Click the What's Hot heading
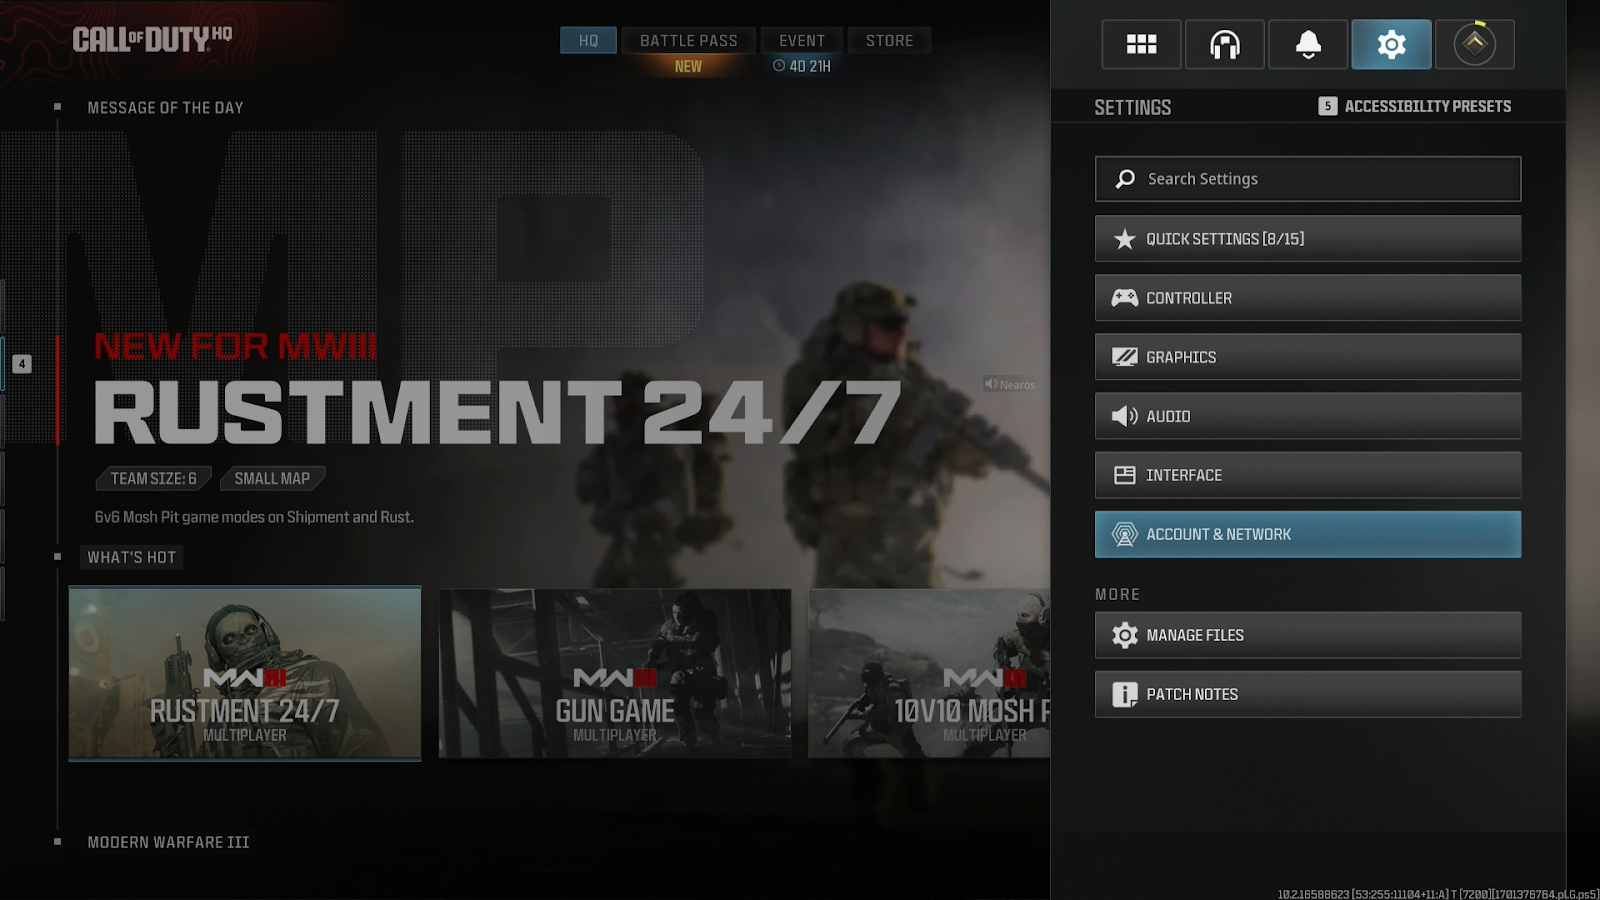The height and width of the screenshot is (900, 1600). pyautogui.click(x=131, y=558)
